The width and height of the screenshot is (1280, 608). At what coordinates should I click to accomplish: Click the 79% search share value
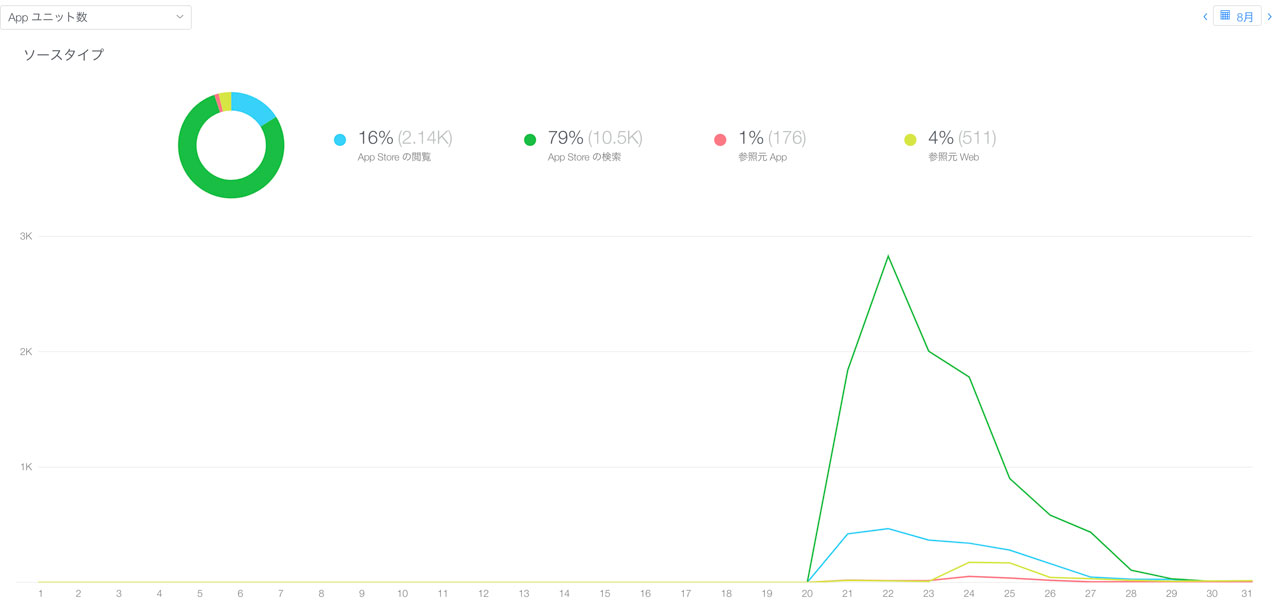[565, 138]
